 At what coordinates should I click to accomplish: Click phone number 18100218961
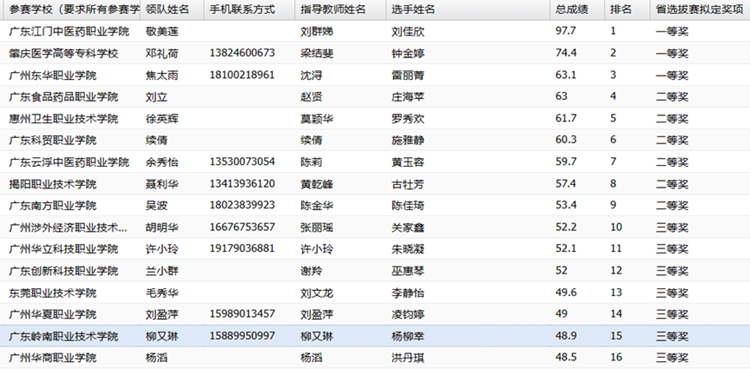(x=242, y=75)
